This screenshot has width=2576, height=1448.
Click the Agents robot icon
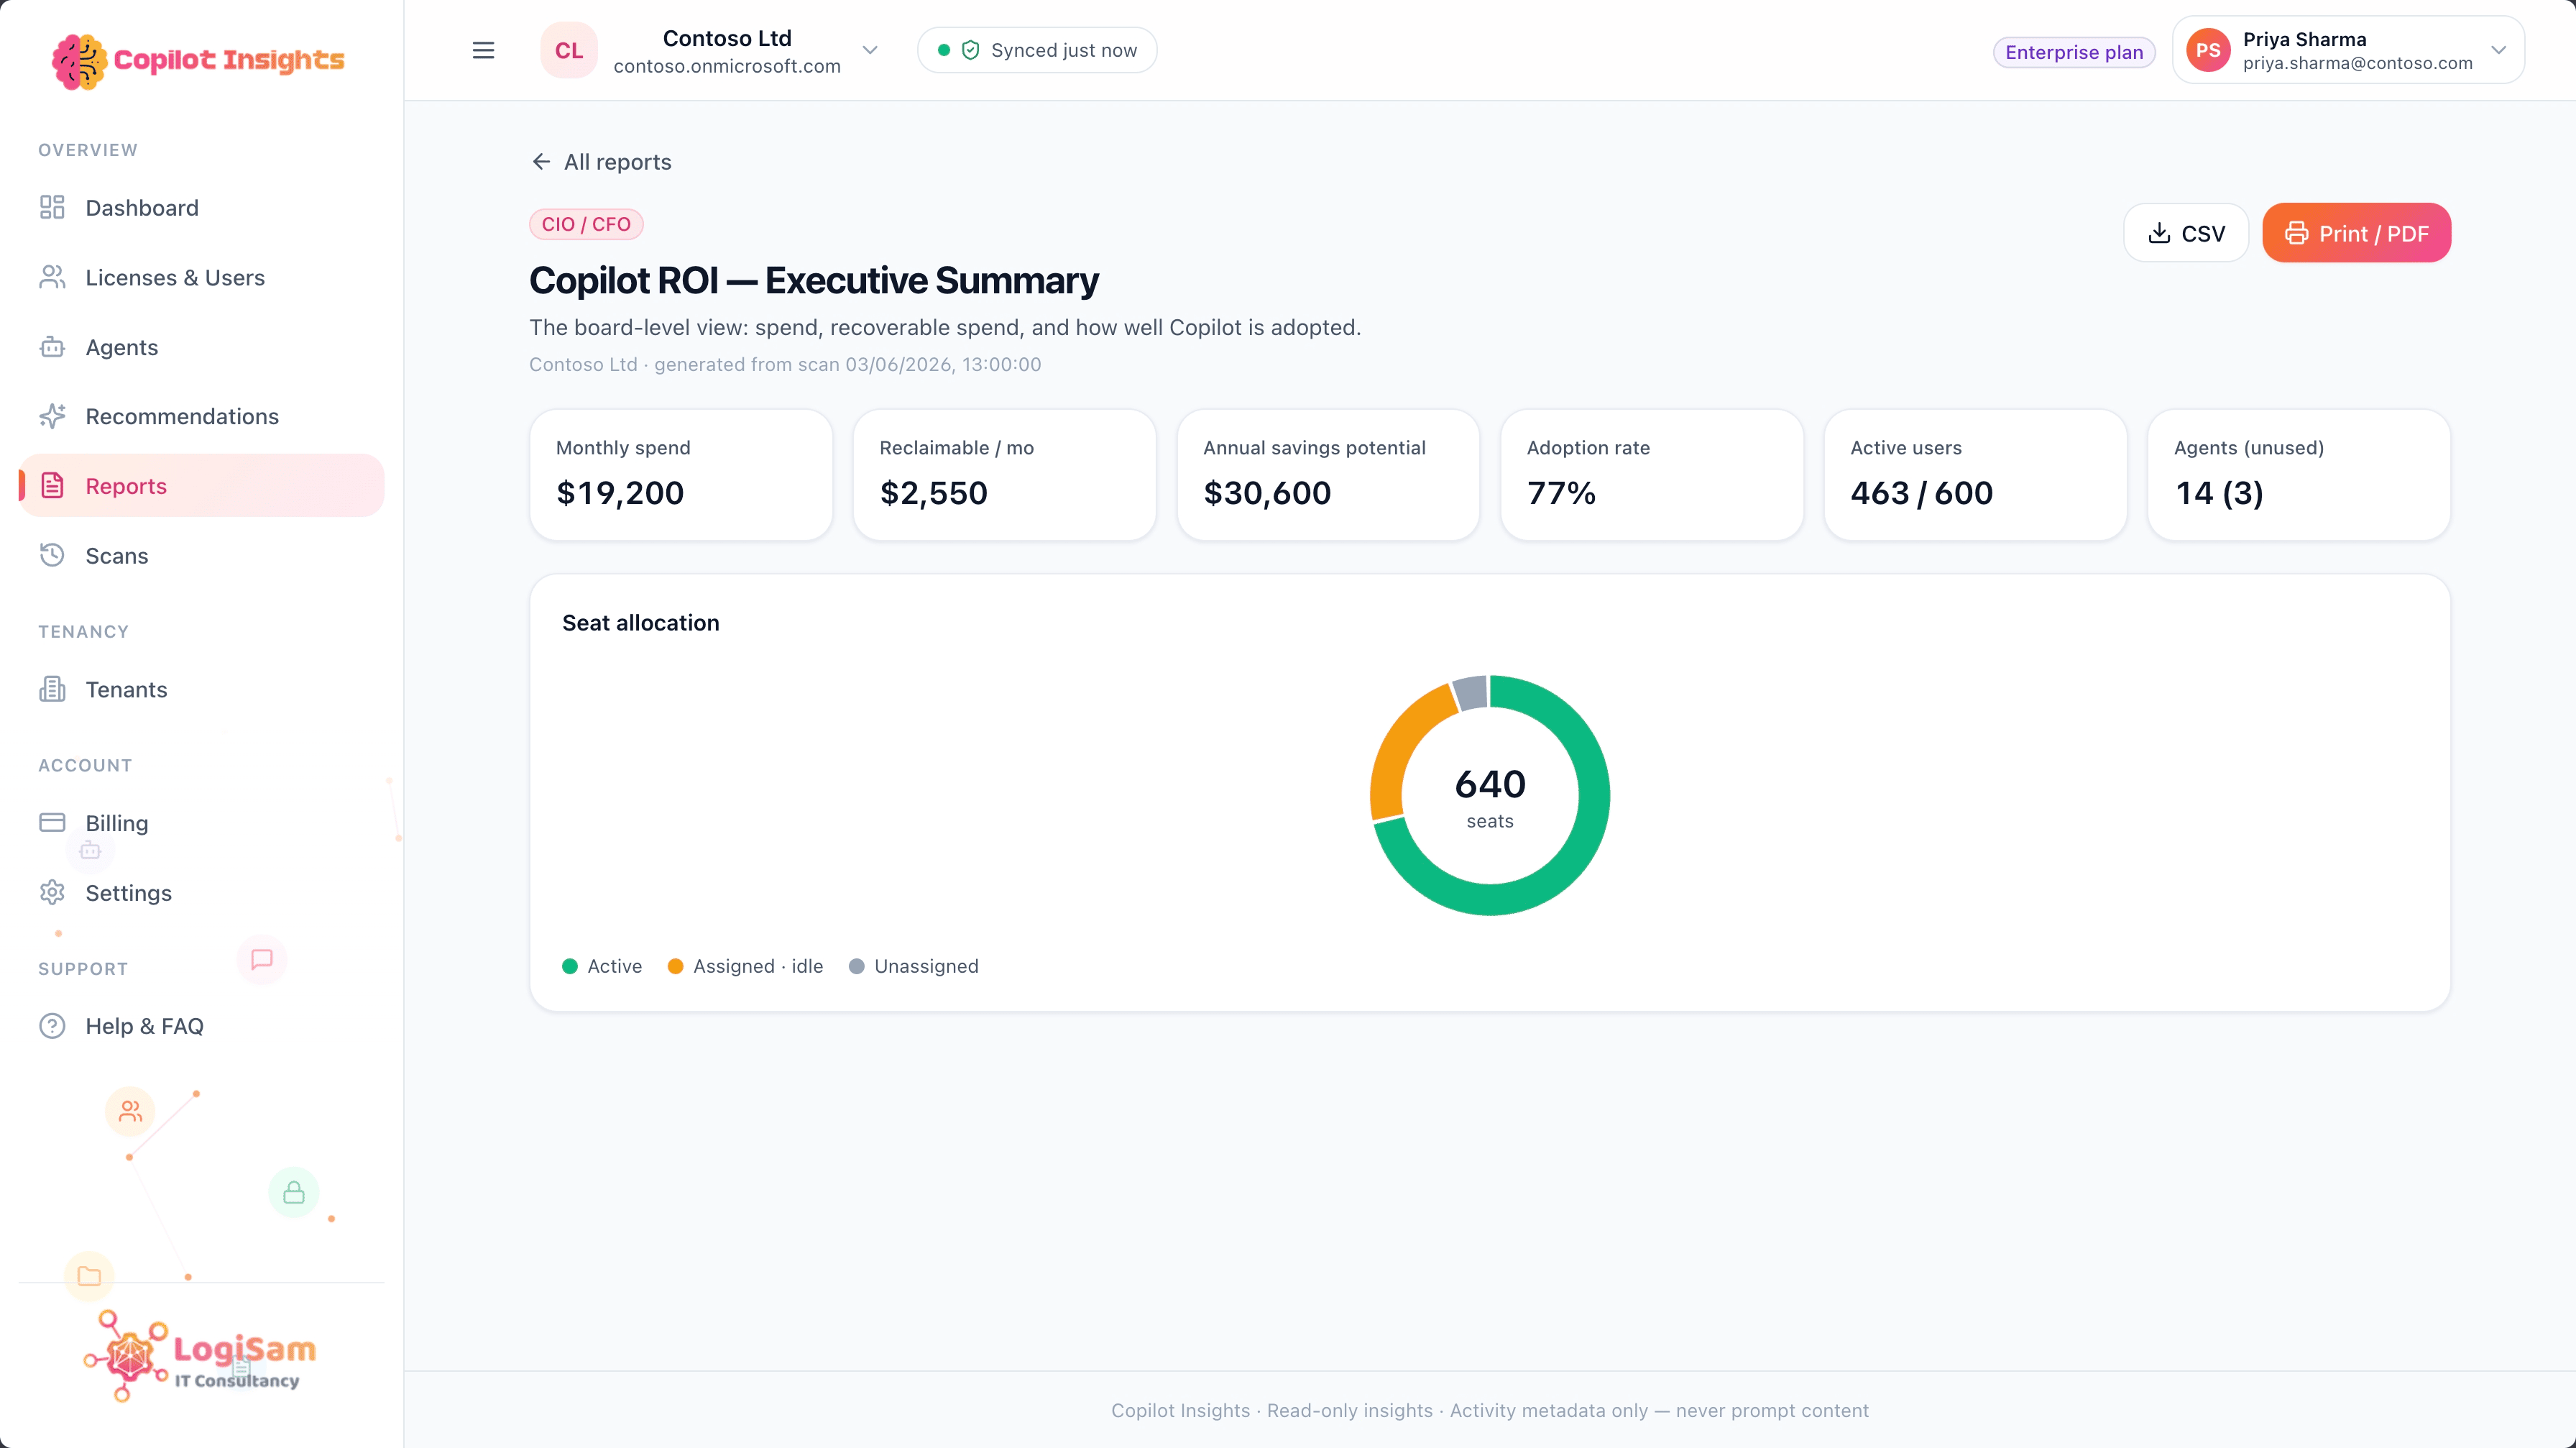point(52,347)
